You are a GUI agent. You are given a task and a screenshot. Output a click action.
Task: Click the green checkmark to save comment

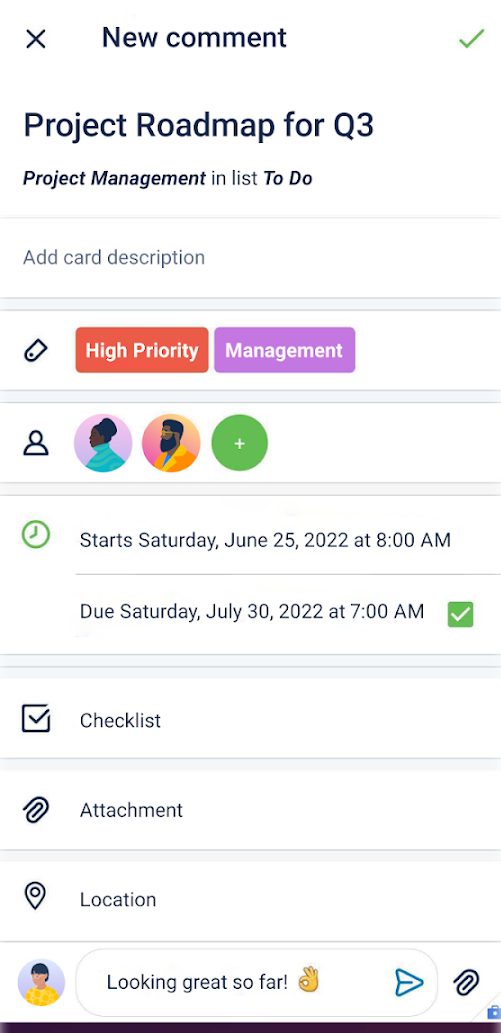pos(471,38)
